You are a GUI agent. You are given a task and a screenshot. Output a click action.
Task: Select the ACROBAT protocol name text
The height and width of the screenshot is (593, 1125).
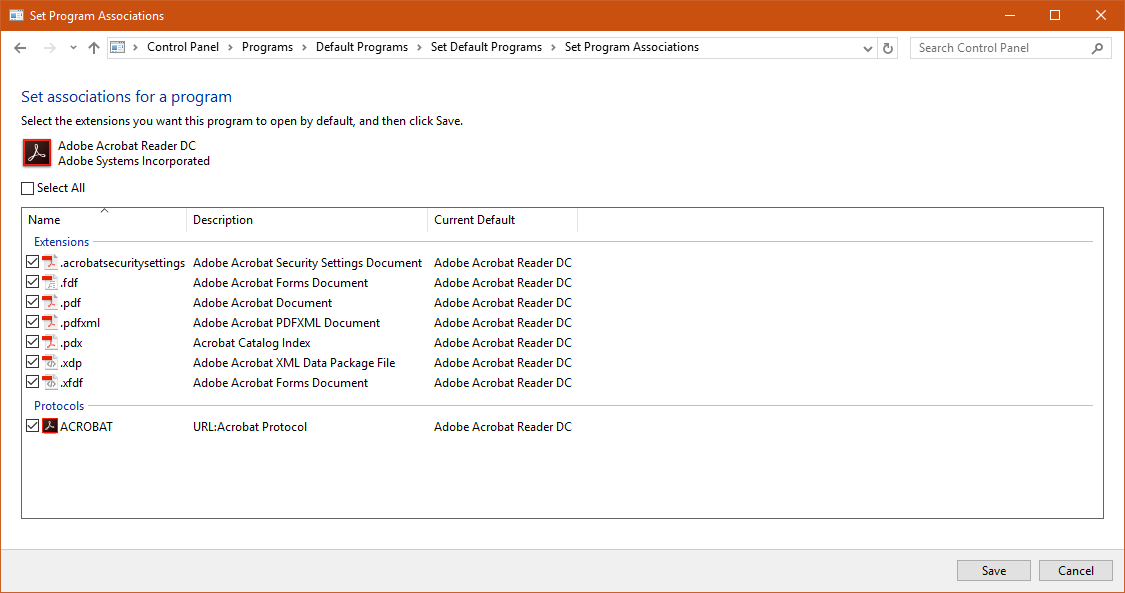[x=86, y=427]
